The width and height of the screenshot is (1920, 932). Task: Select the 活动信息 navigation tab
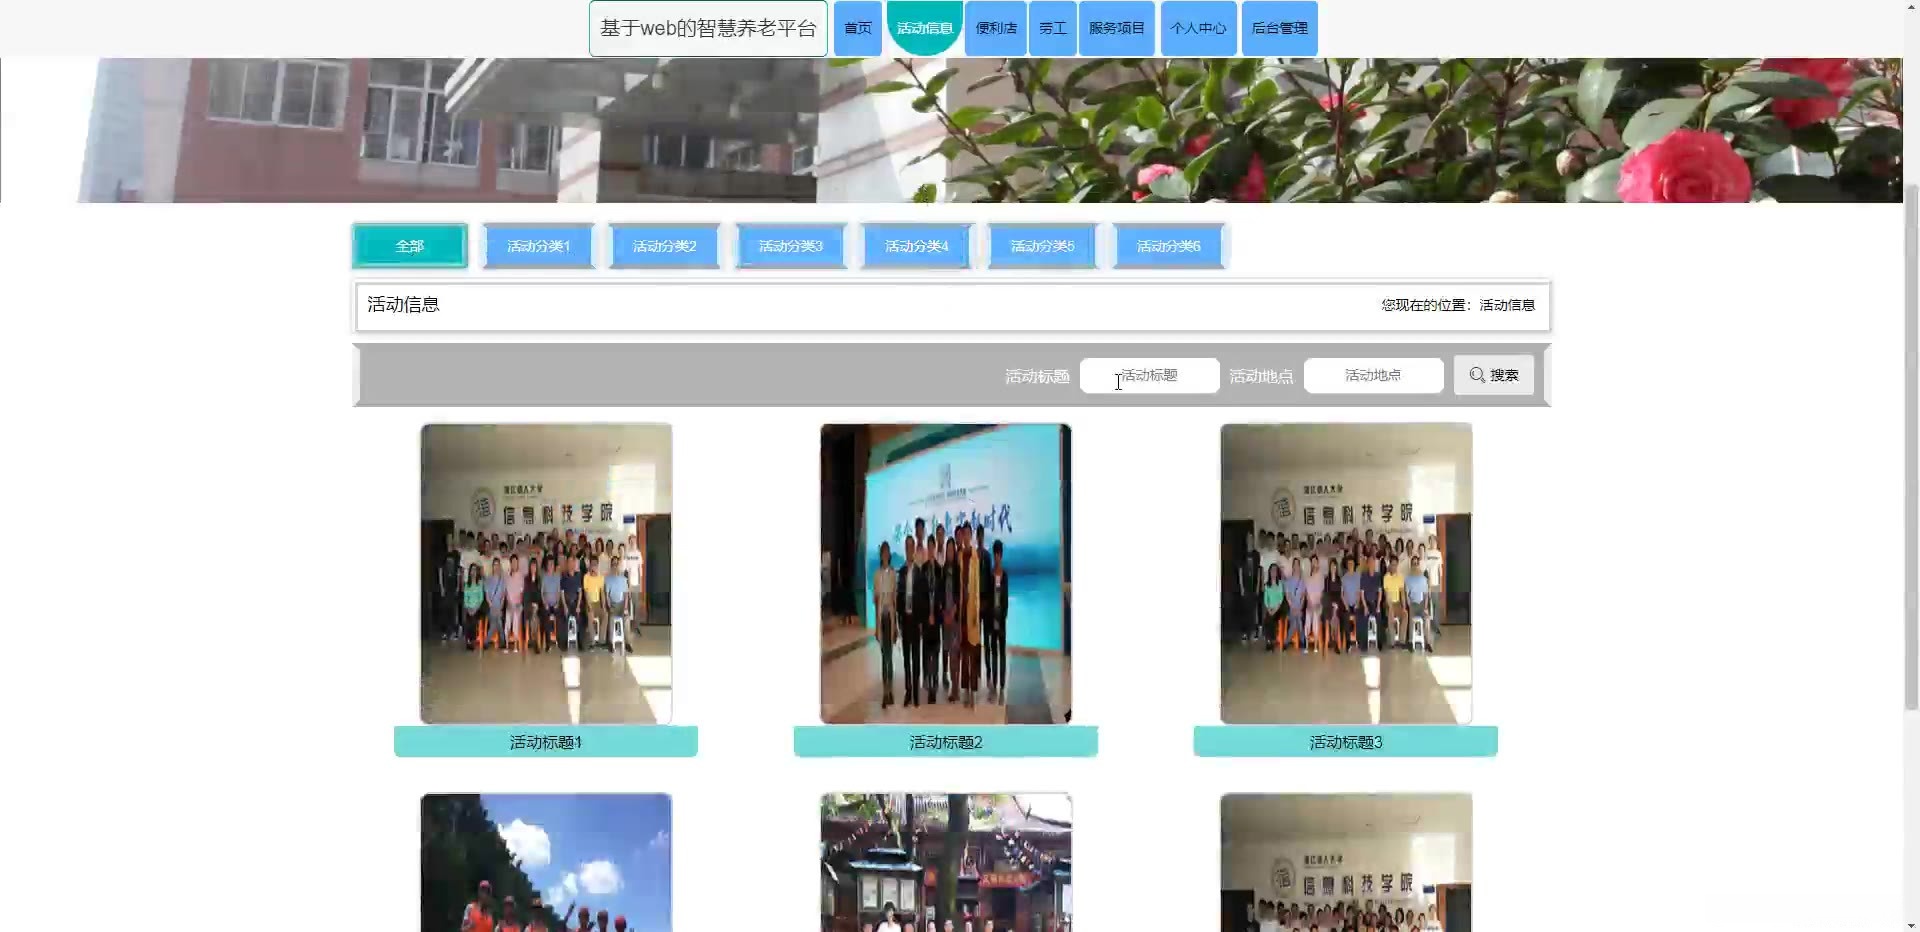point(924,28)
